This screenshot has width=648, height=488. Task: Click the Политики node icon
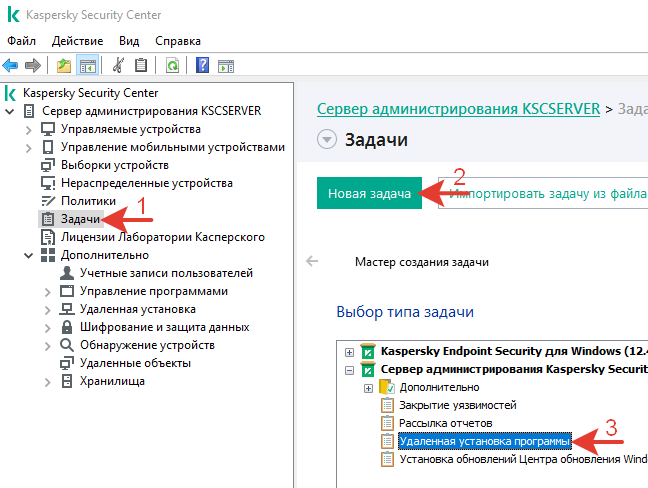(48, 201)
